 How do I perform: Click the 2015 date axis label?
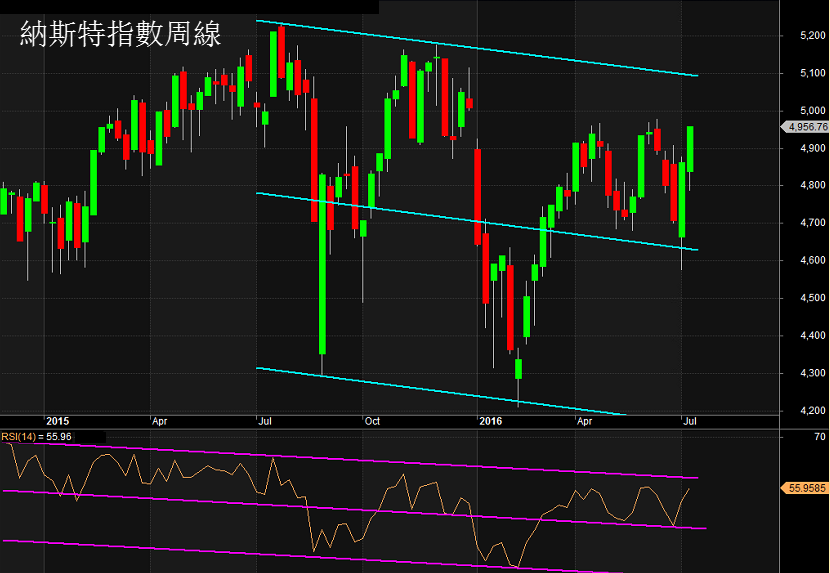[57, 421]
